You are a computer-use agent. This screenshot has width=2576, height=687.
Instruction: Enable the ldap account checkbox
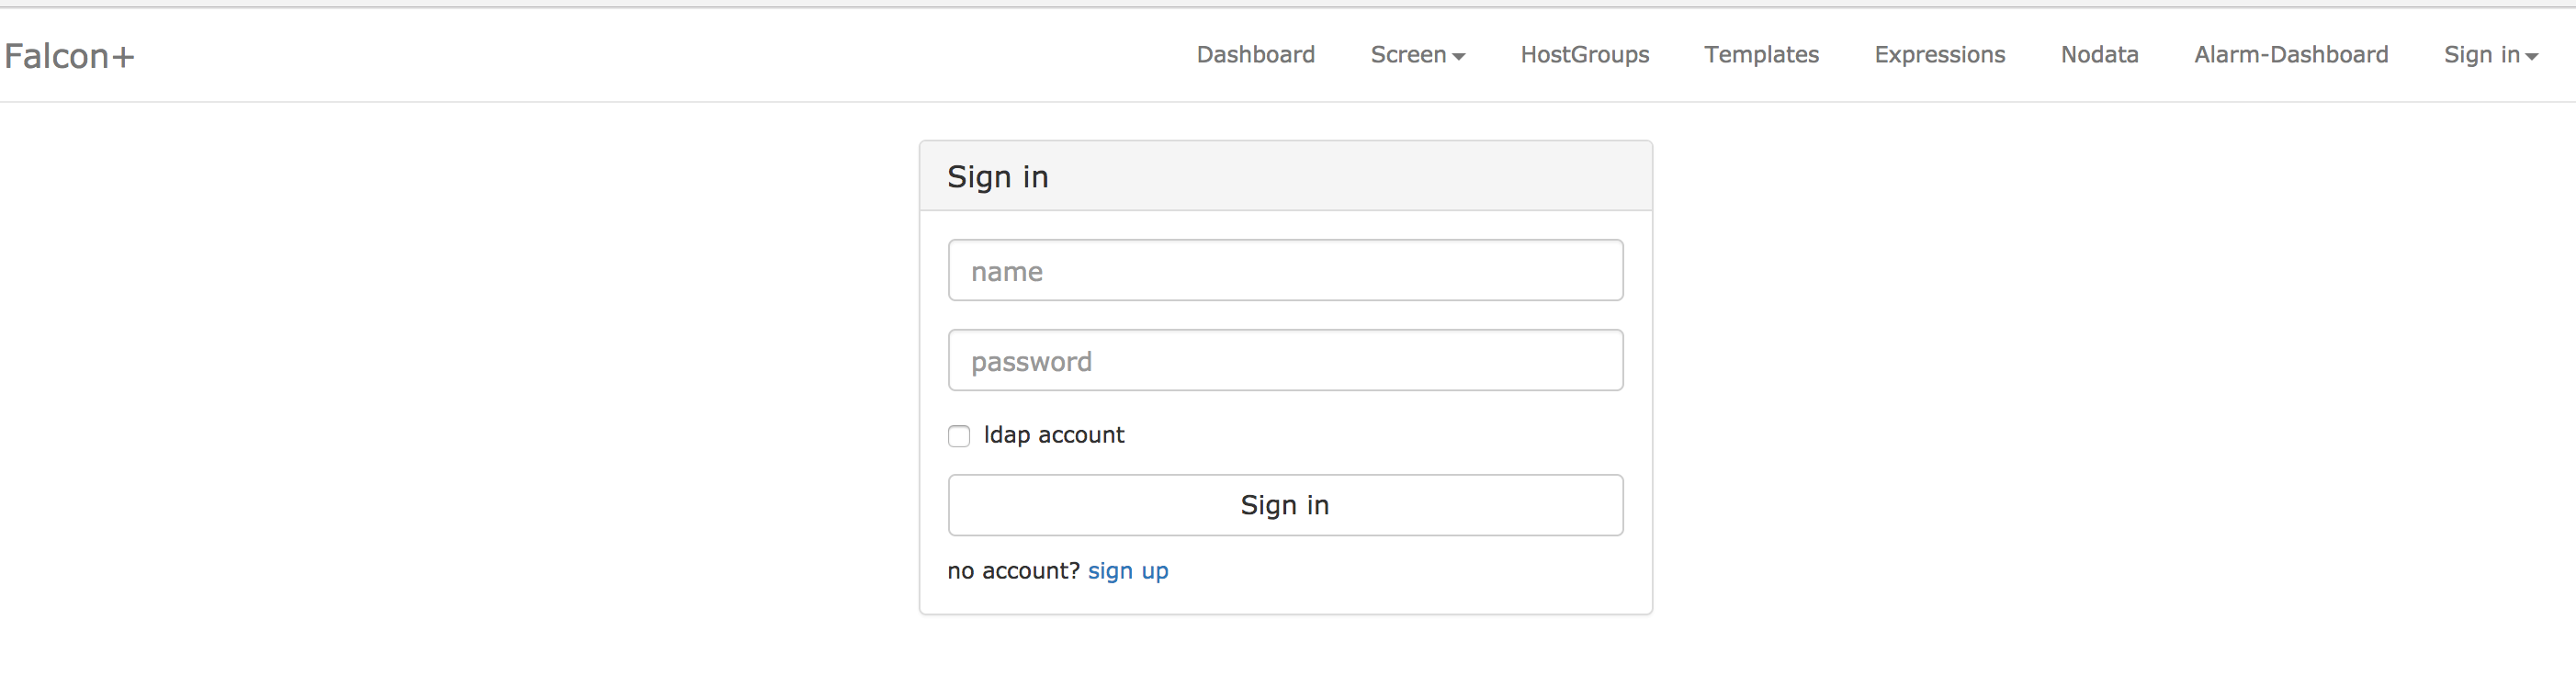[959, 436]
